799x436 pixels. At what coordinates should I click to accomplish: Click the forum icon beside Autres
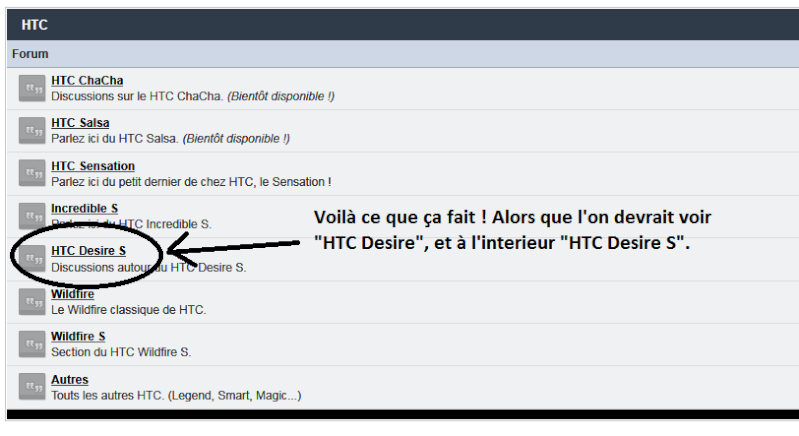tap(32, 387)
